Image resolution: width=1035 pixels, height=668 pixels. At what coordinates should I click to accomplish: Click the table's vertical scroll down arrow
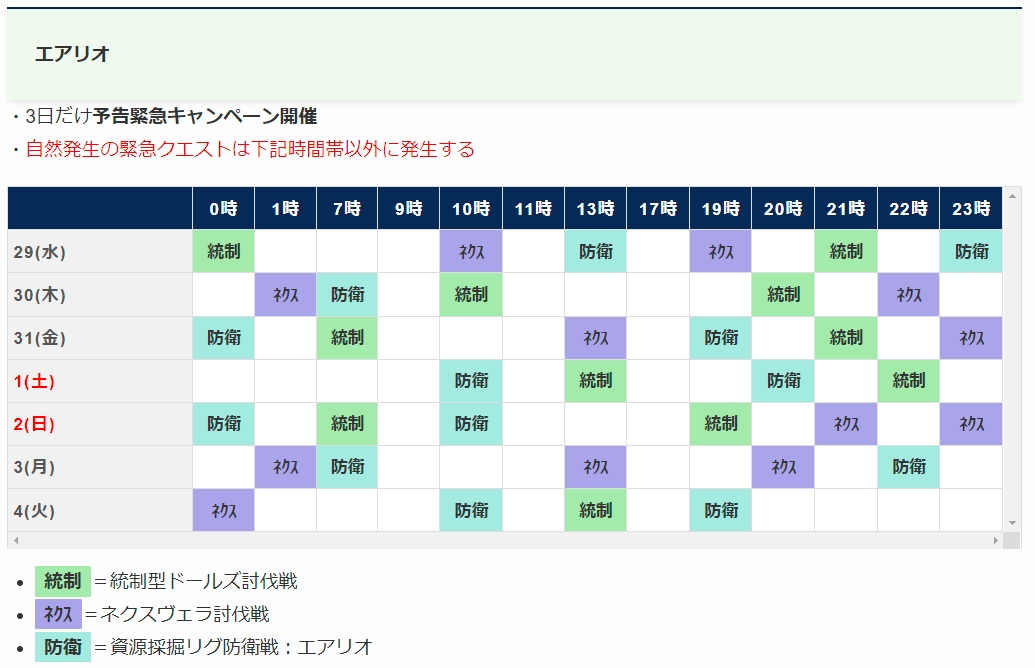tap(1012, 523)
